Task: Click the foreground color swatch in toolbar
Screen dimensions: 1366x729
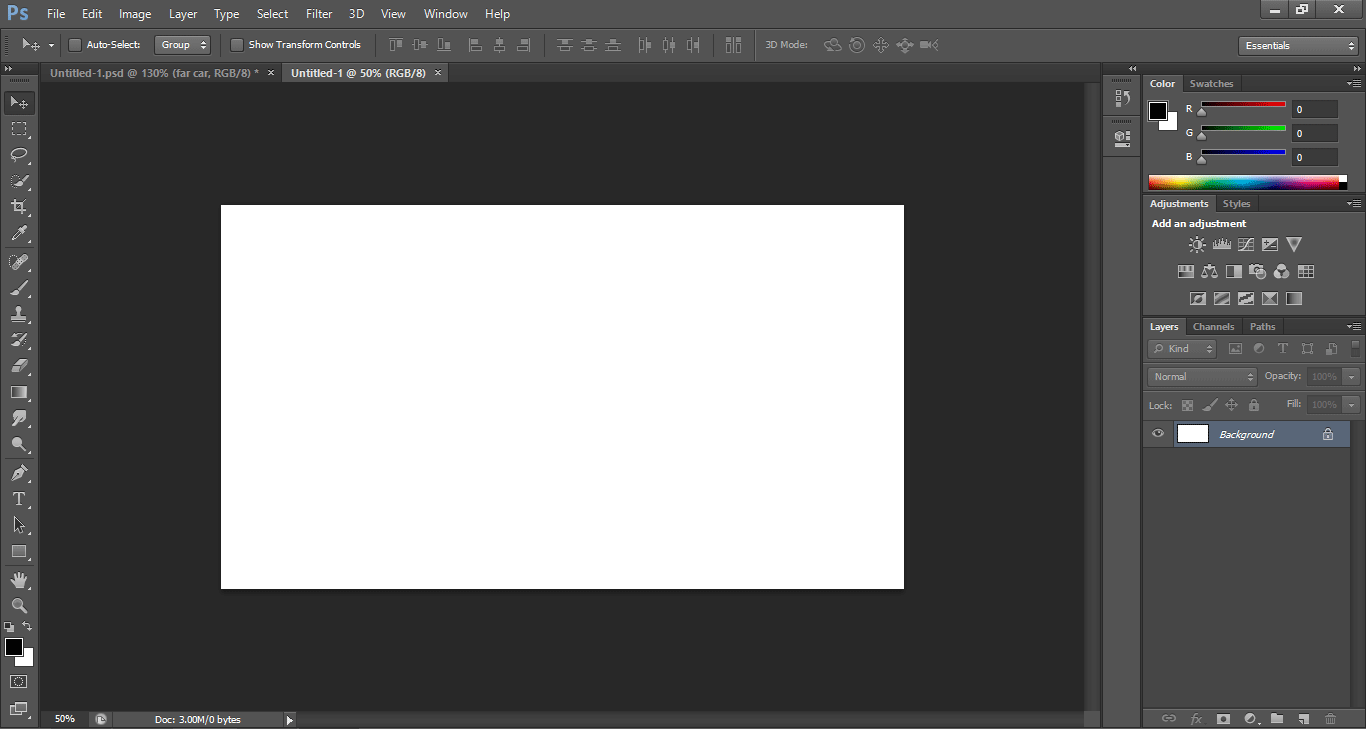Action: point(14,647)
